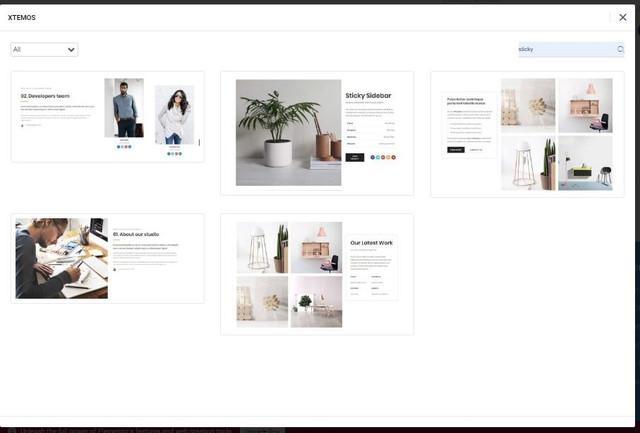Select the '01. About our studio' template
The width and height of the screenshot is (640, 433).
[108, 258]
